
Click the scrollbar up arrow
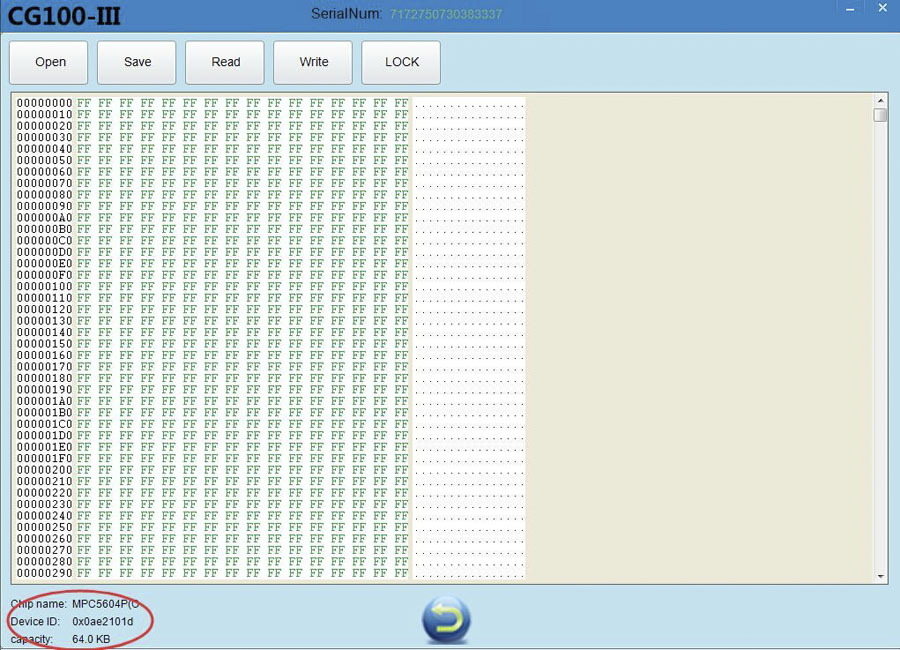[x=880, y=100]
